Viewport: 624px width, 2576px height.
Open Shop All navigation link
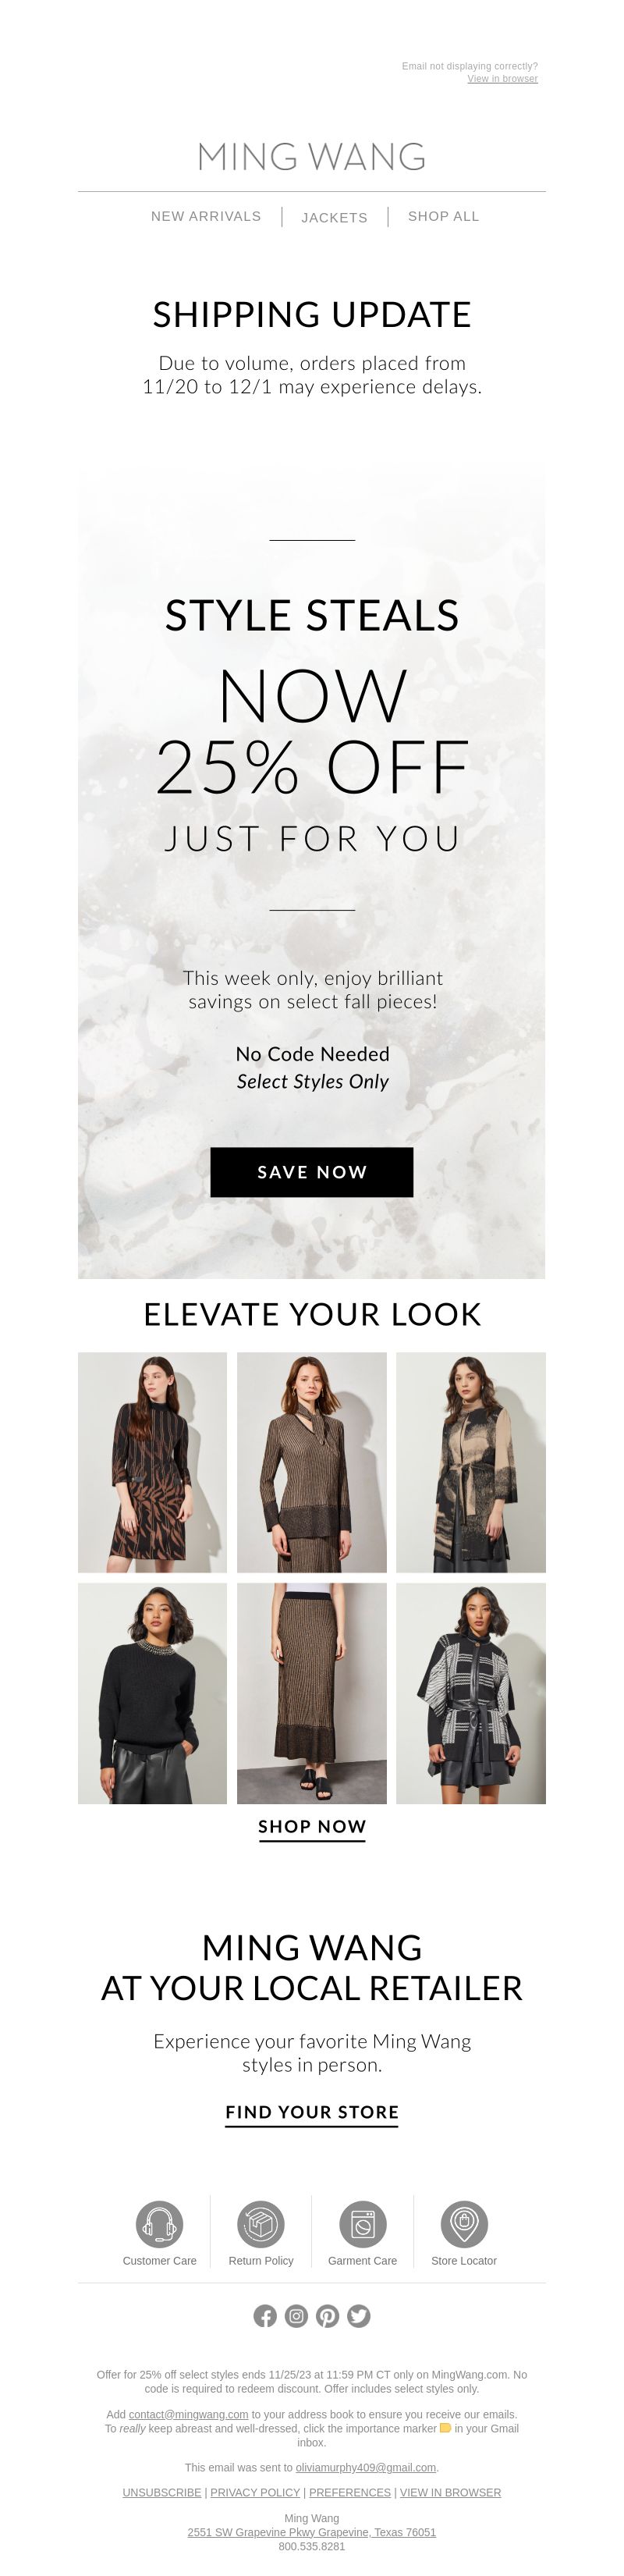pos(444,216)
